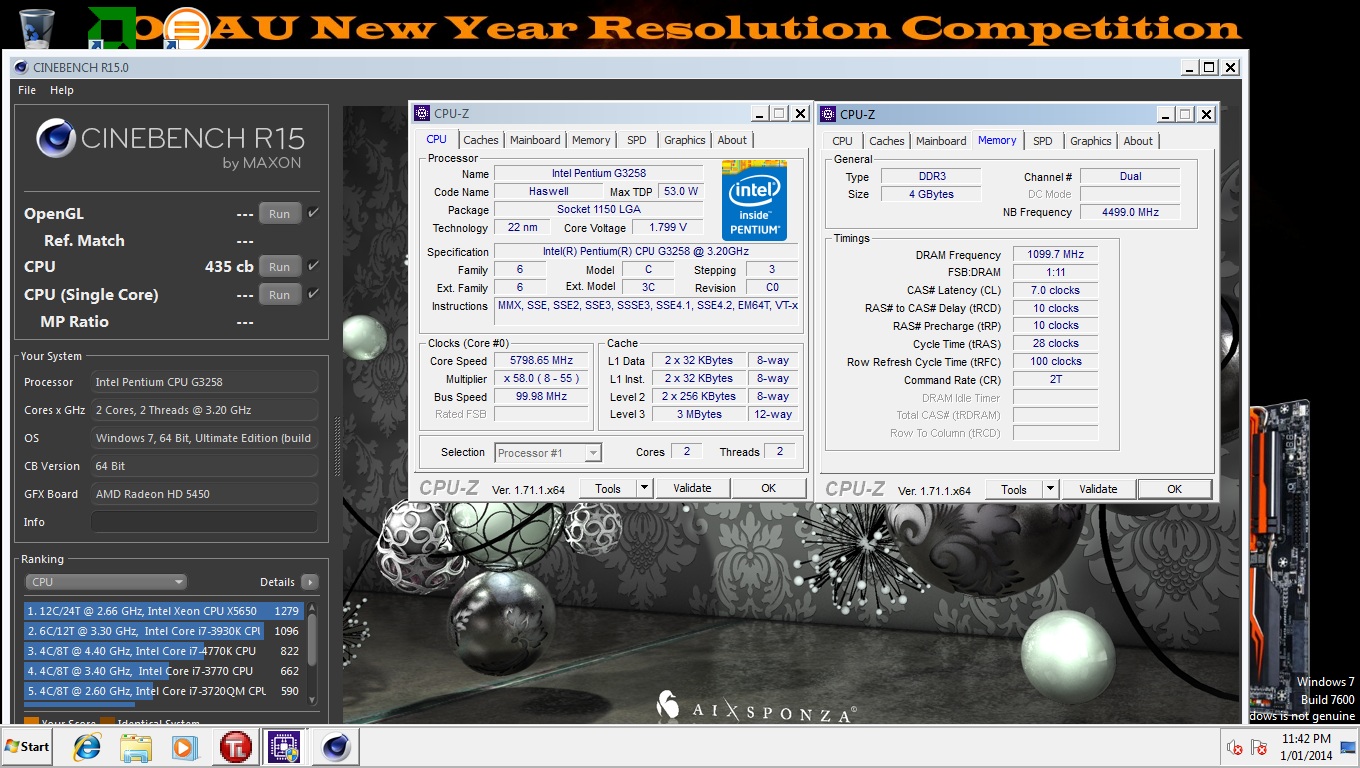Switch to Cinebench via taskbar icon
This screenshot has height=768, width=1360.
tap(335, 747)
